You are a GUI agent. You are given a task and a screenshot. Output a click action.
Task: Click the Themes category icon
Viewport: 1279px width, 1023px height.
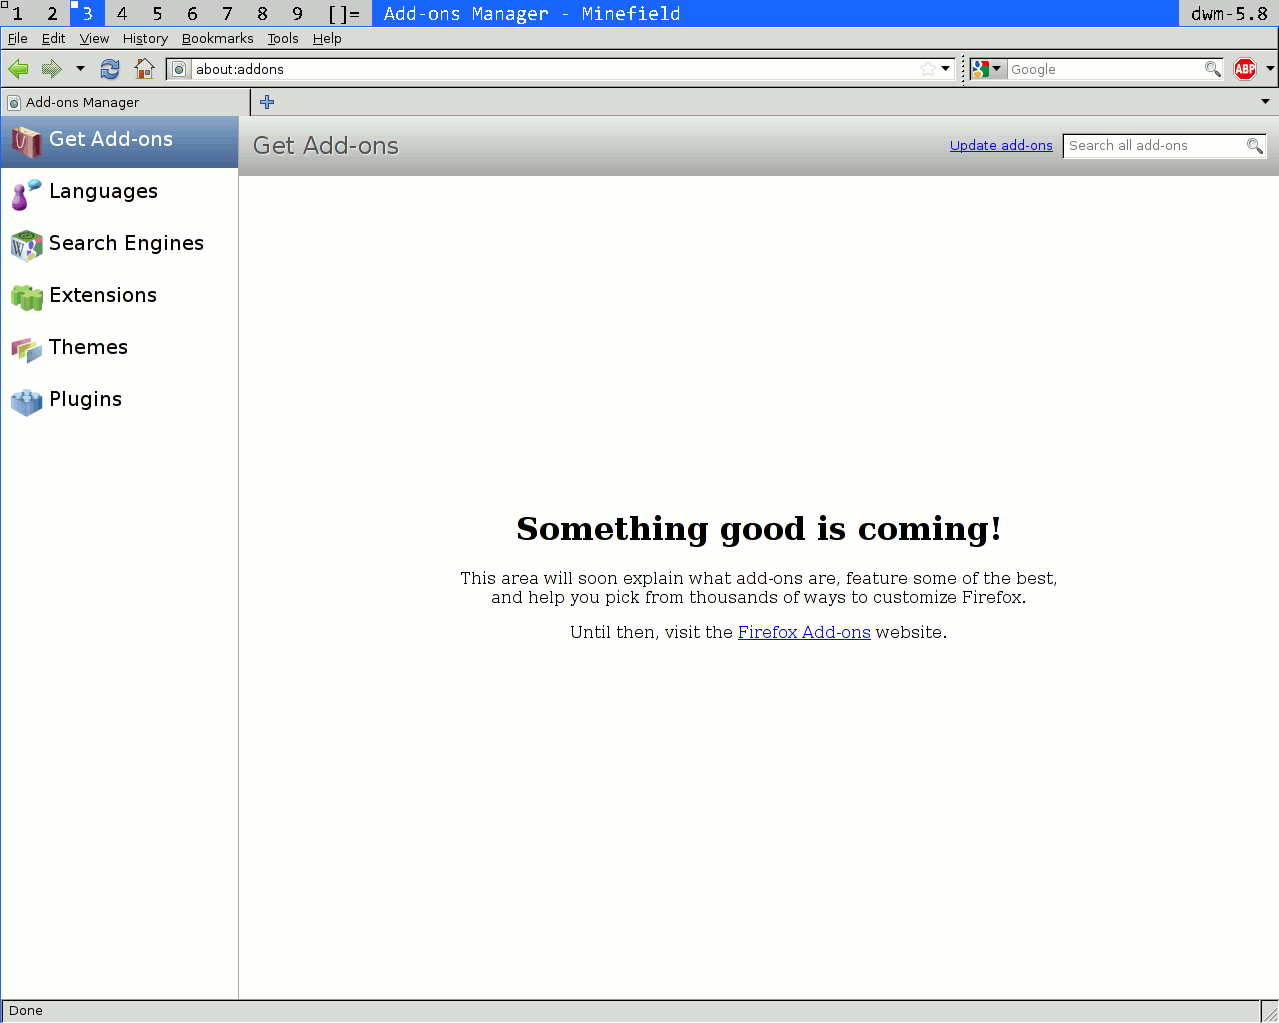[x=27, y=350]
